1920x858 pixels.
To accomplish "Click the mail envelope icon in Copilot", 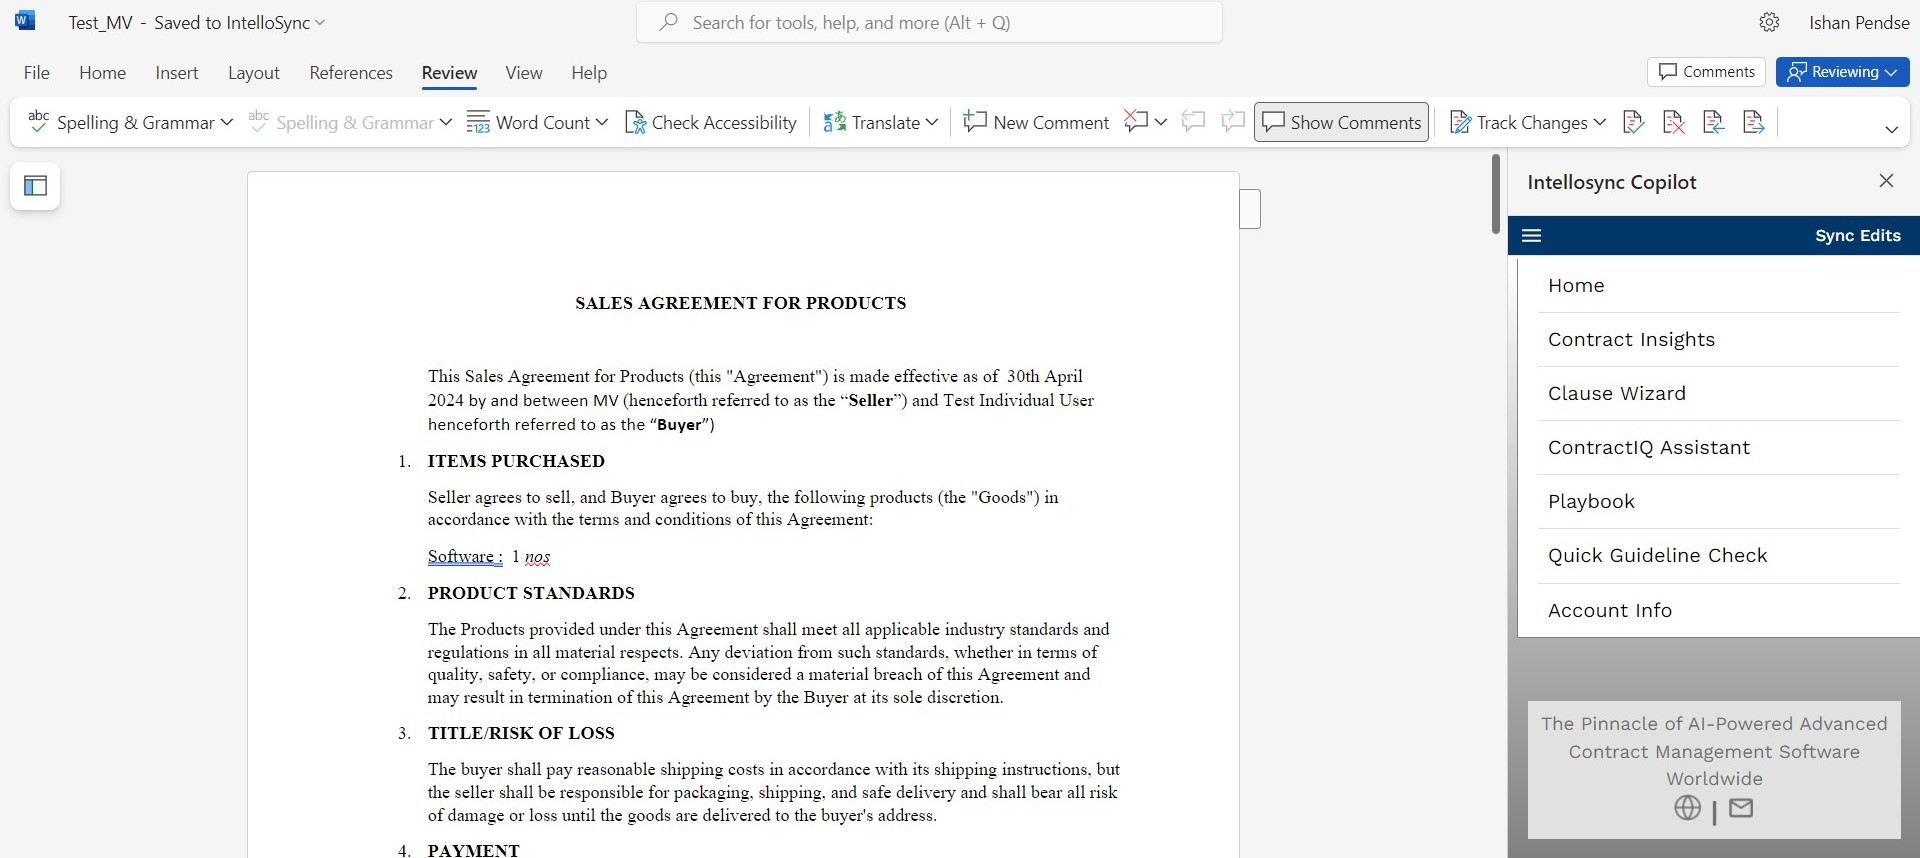I will point(1741,808).
